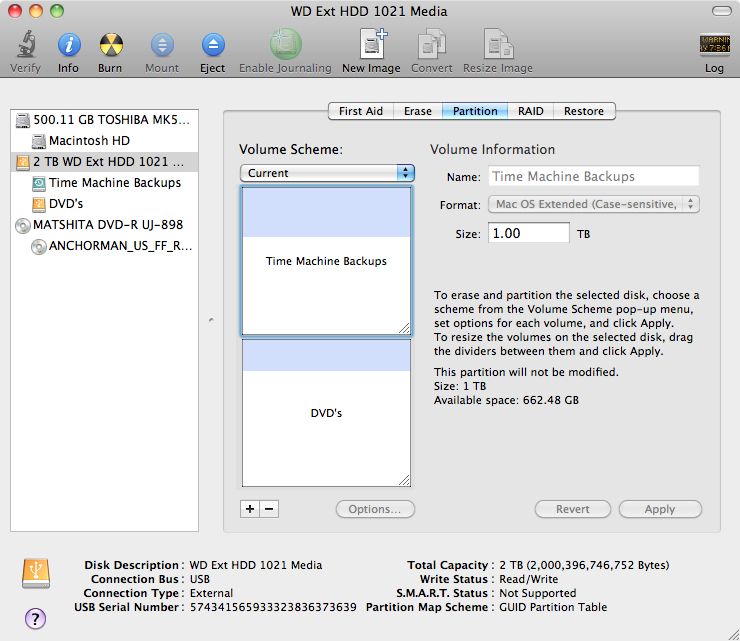Select the Time Machine Backups partition block
Viewport: 740px width, 641px height.
(x=326, y=261)
